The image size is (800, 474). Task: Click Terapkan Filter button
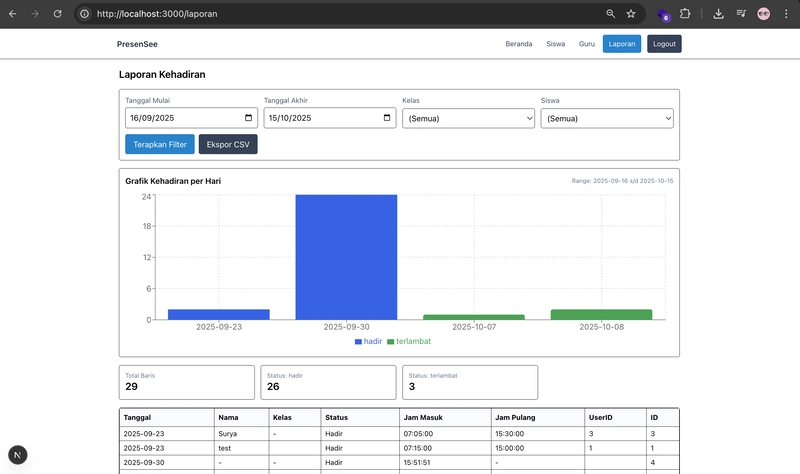160,144
